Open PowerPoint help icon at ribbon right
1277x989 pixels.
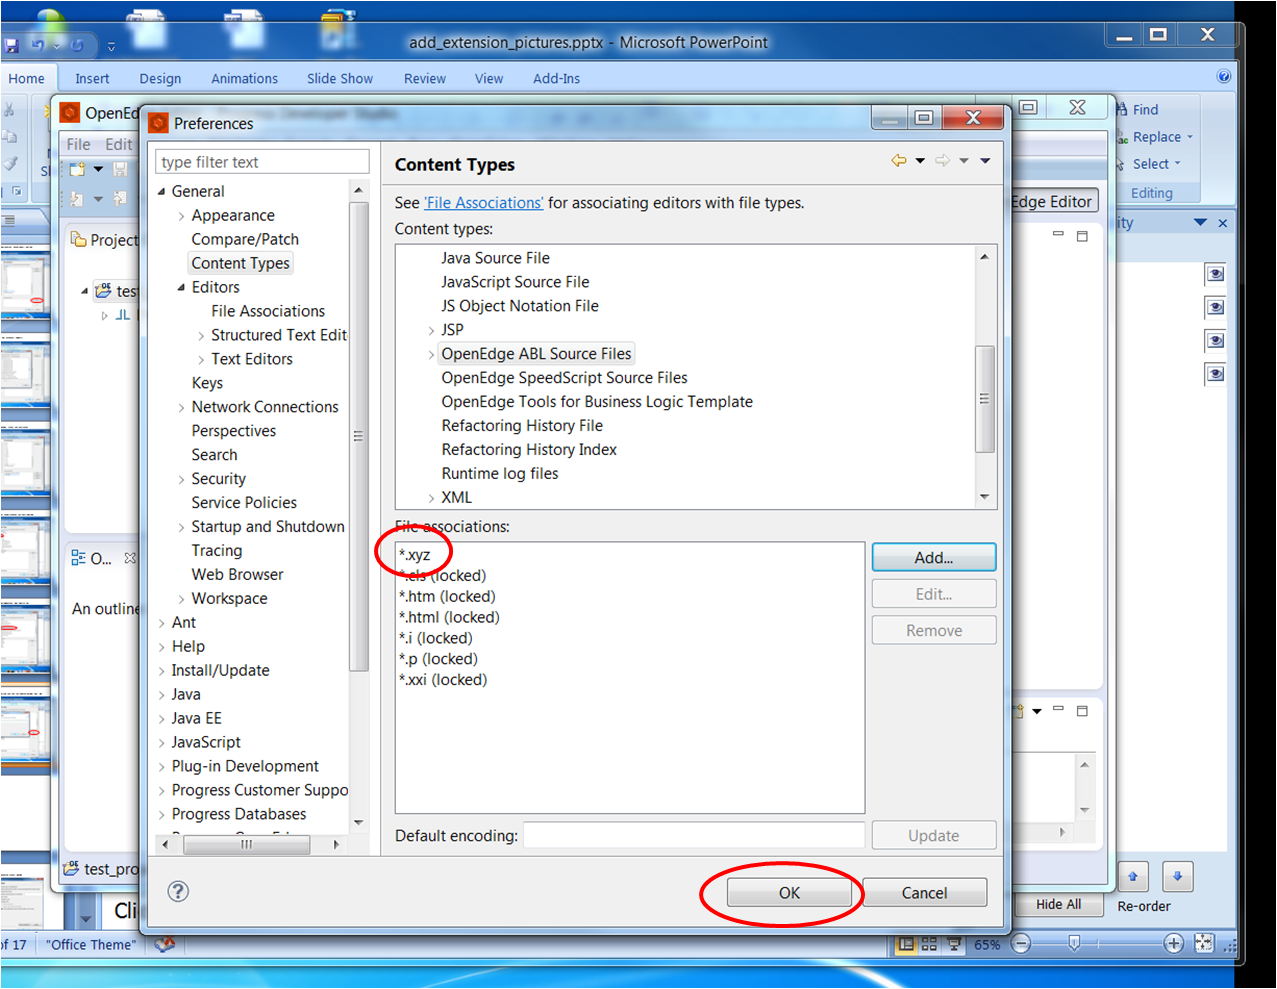pyautogui.click(x=1223, y=77)
